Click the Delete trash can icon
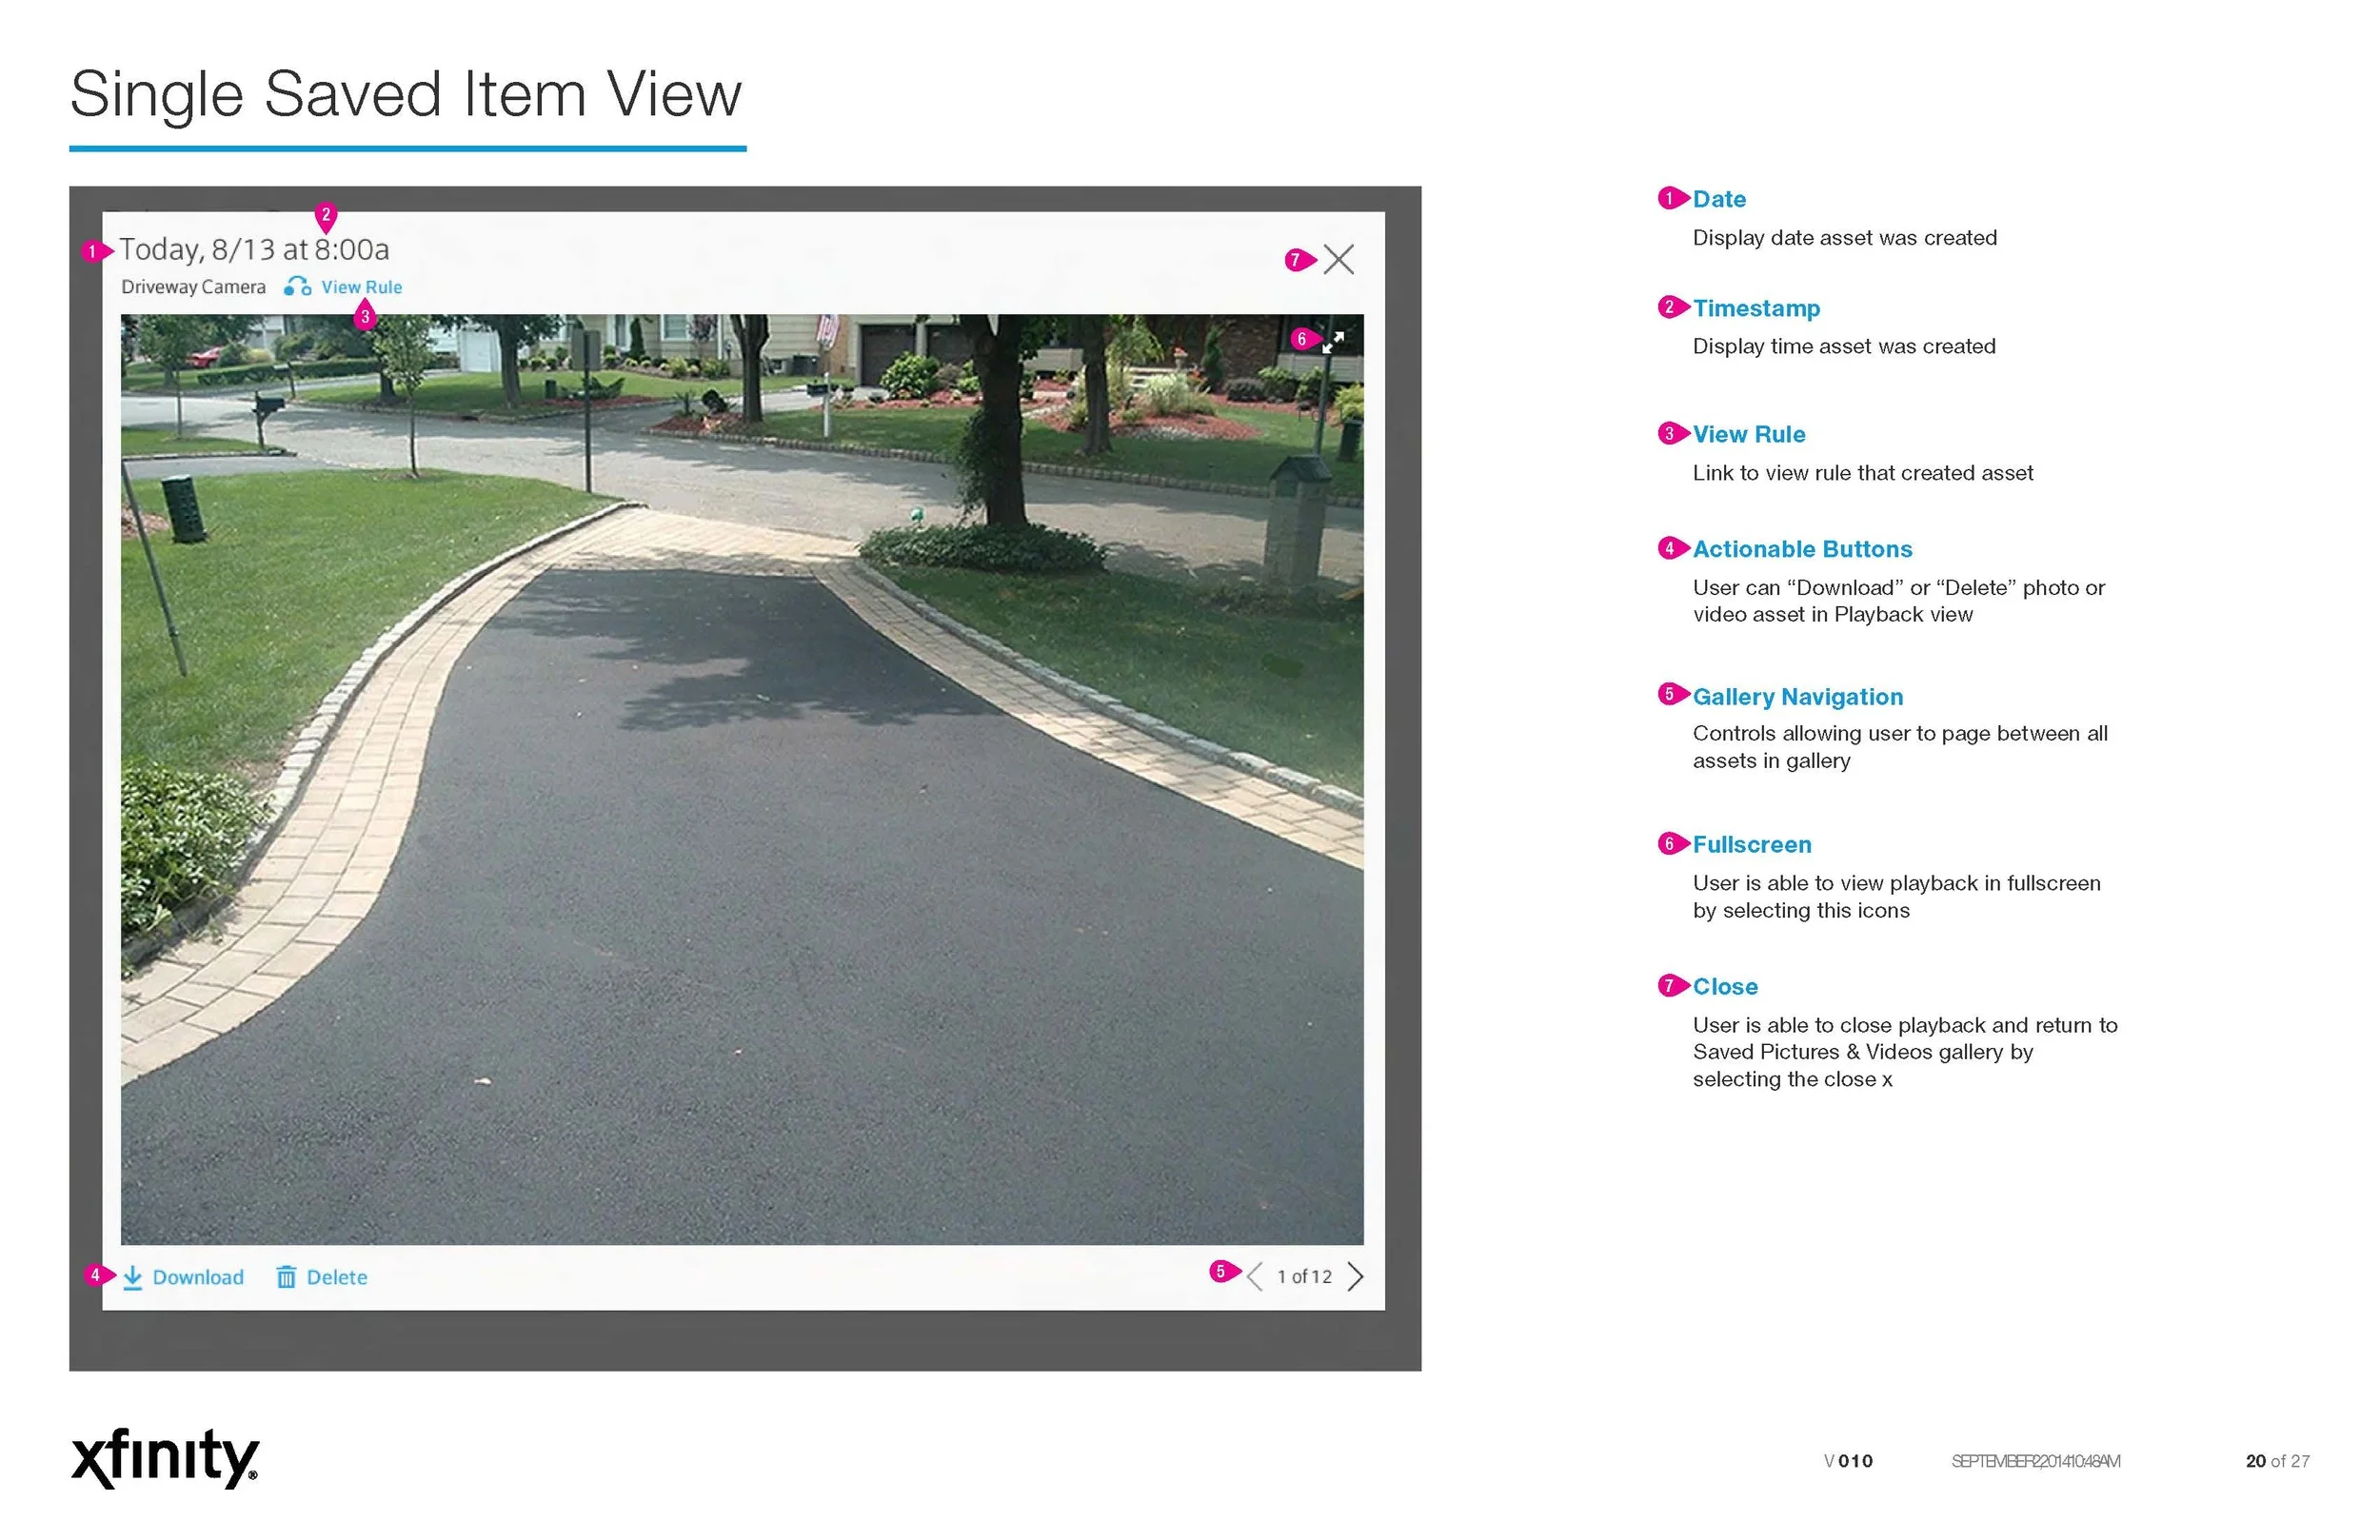The height and width of the screenshot is (1540, 2380). 286,1277
